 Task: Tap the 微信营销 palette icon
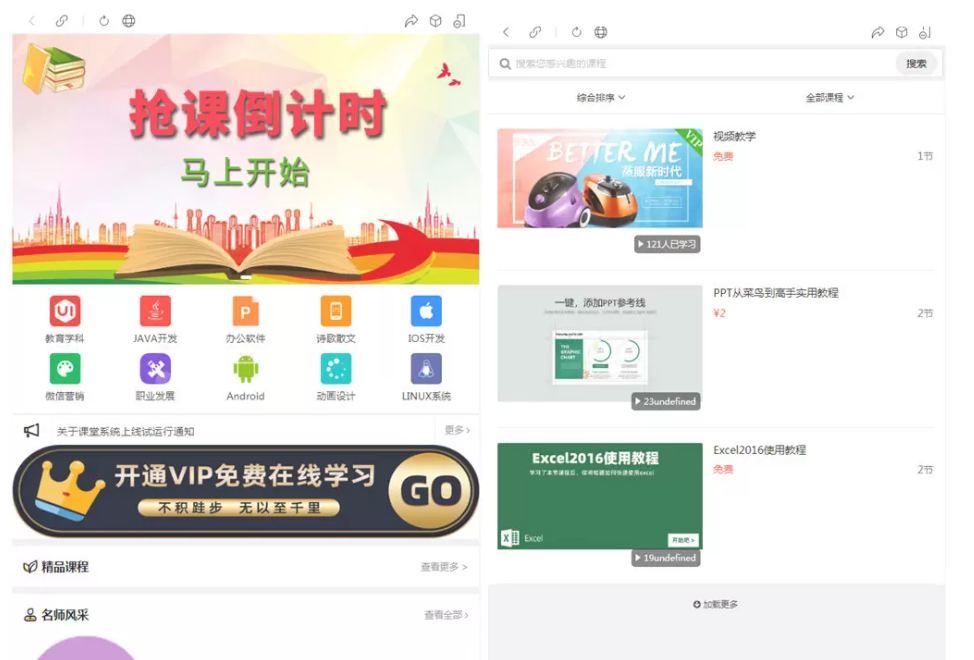[x=65, y=369]
